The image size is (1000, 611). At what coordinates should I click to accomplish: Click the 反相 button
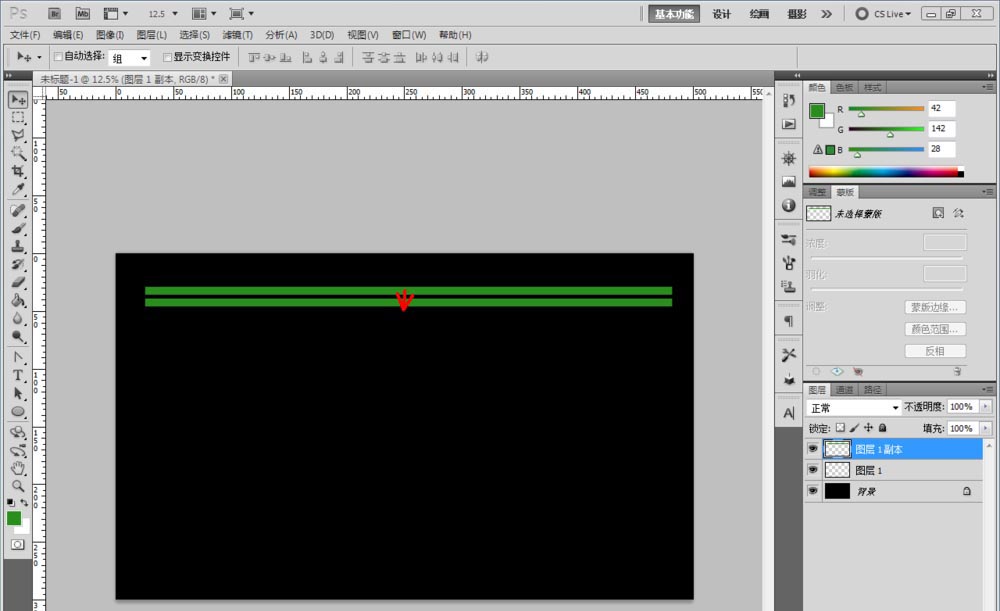click(935, 351)
